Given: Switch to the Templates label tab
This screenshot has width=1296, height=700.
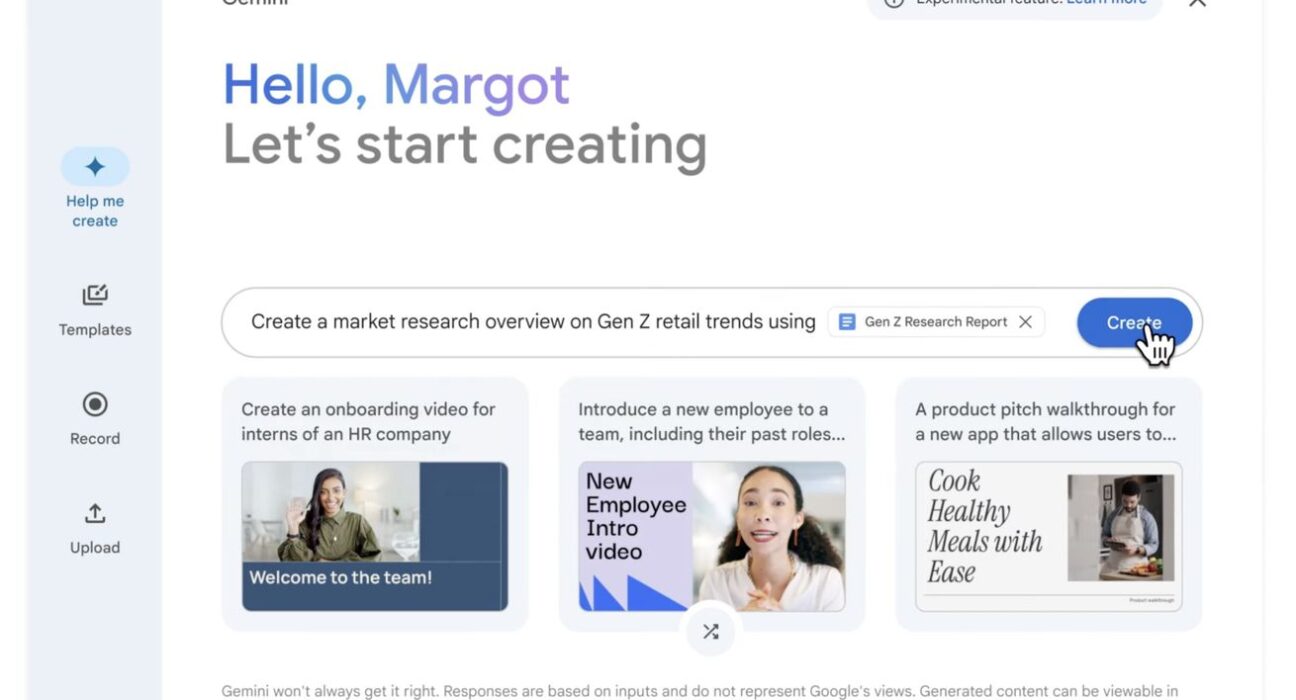Looking at the screenshot, I should pos(95,330).
